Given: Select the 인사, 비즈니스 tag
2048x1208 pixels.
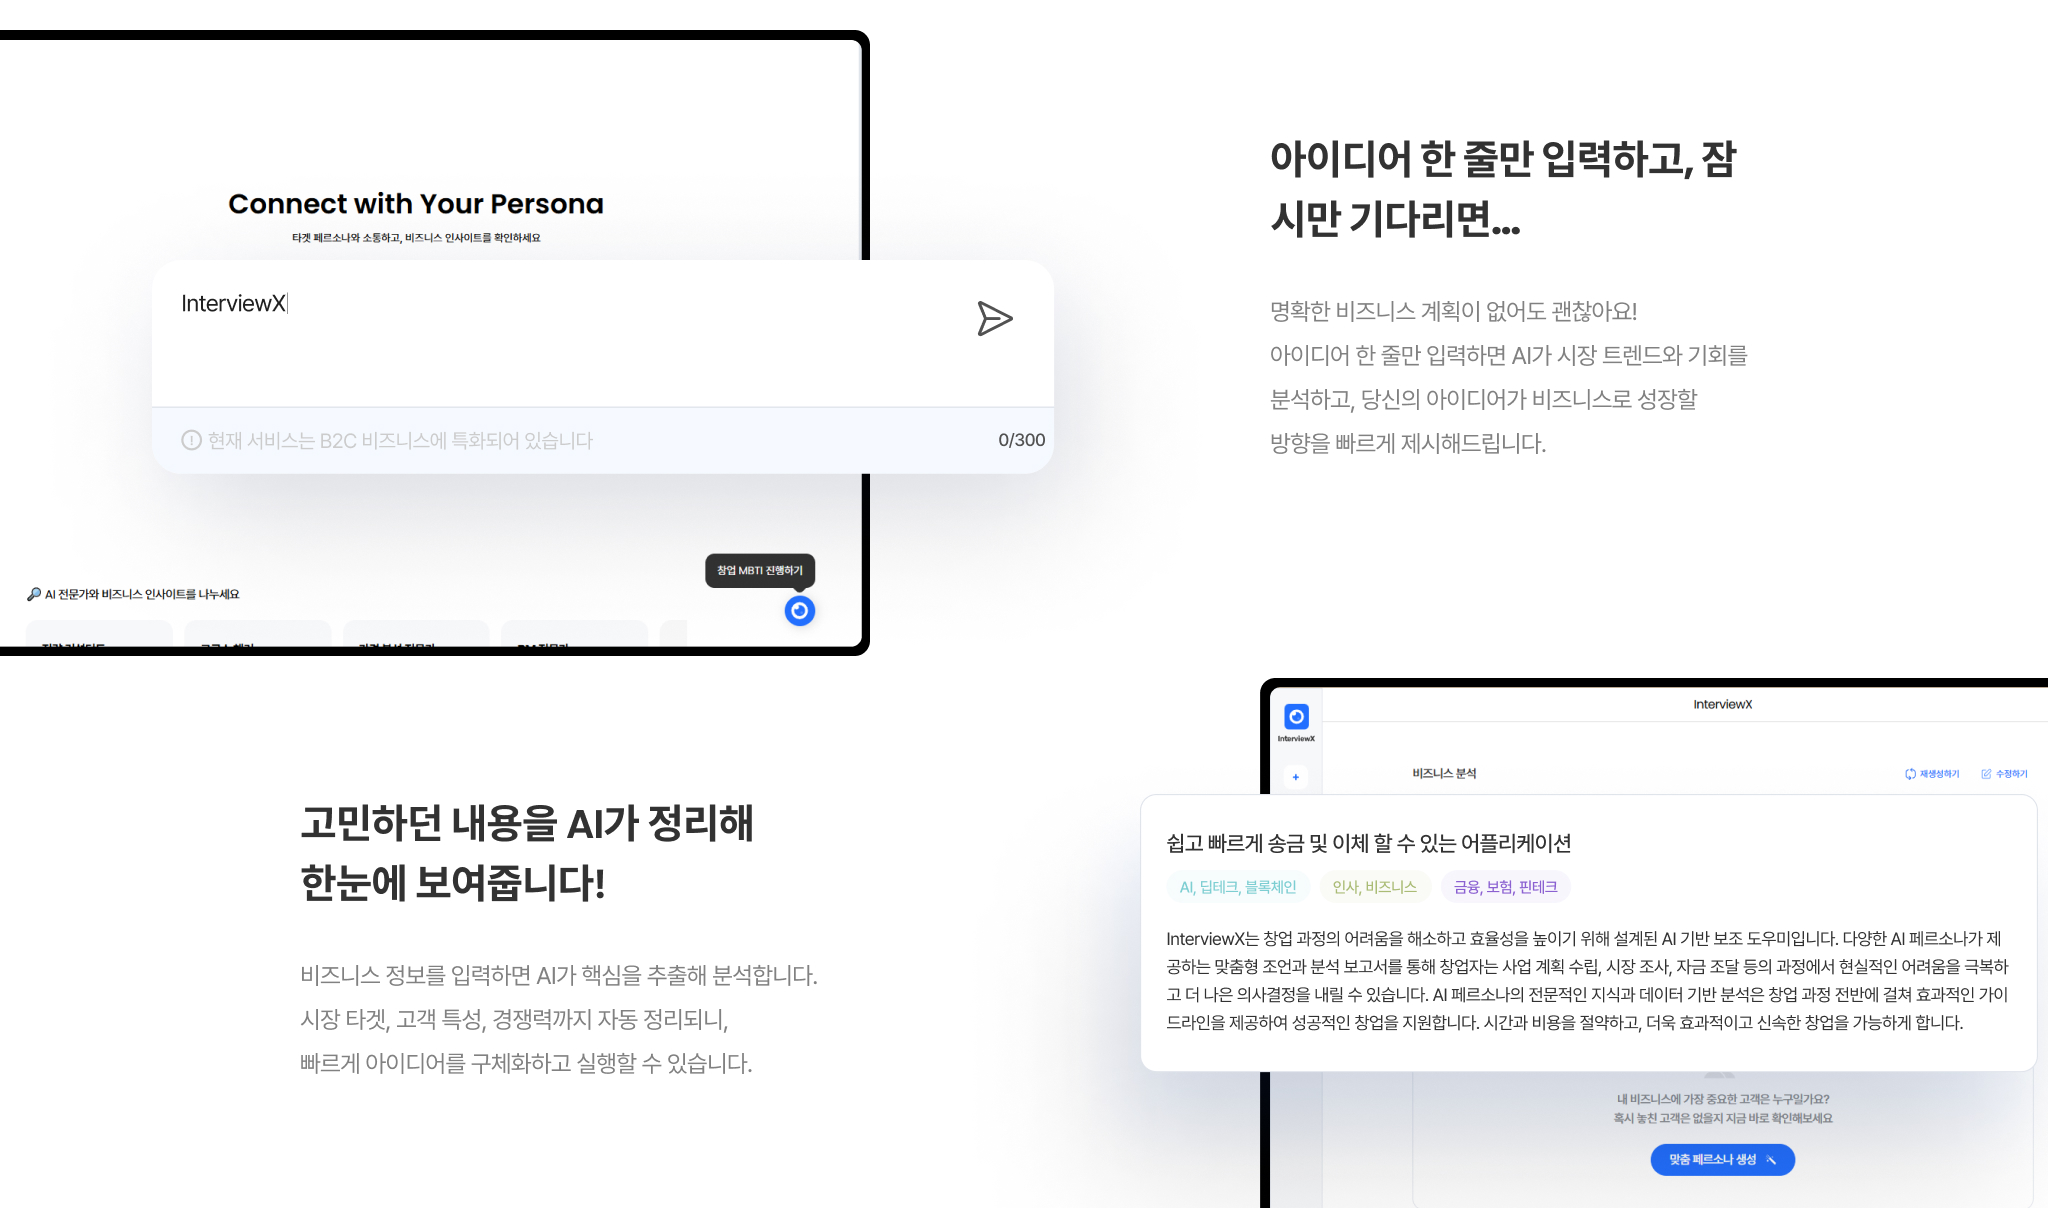Looking at the screenshot, I should 1374,887.
